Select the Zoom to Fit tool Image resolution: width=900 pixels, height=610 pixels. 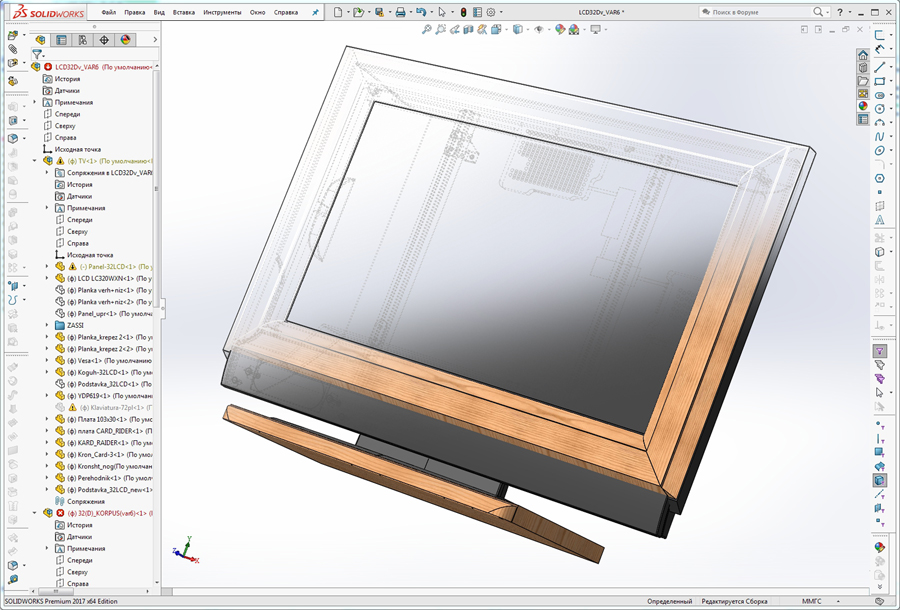tap(428, 30)
